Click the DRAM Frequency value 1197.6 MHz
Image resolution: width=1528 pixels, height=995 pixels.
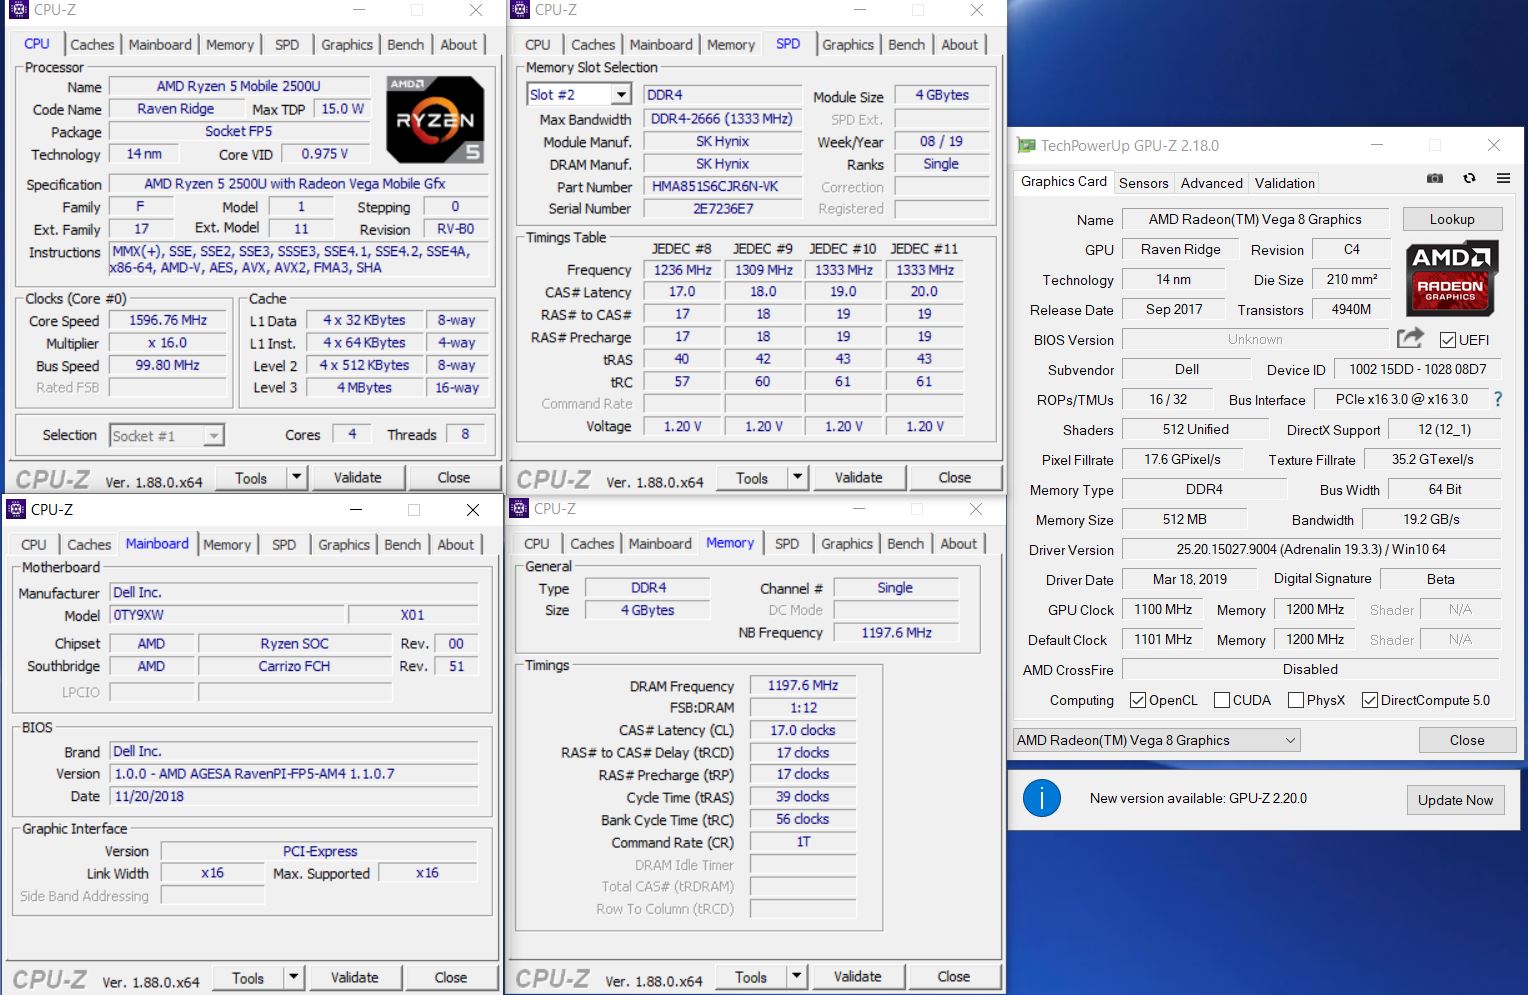click(802, 685)
